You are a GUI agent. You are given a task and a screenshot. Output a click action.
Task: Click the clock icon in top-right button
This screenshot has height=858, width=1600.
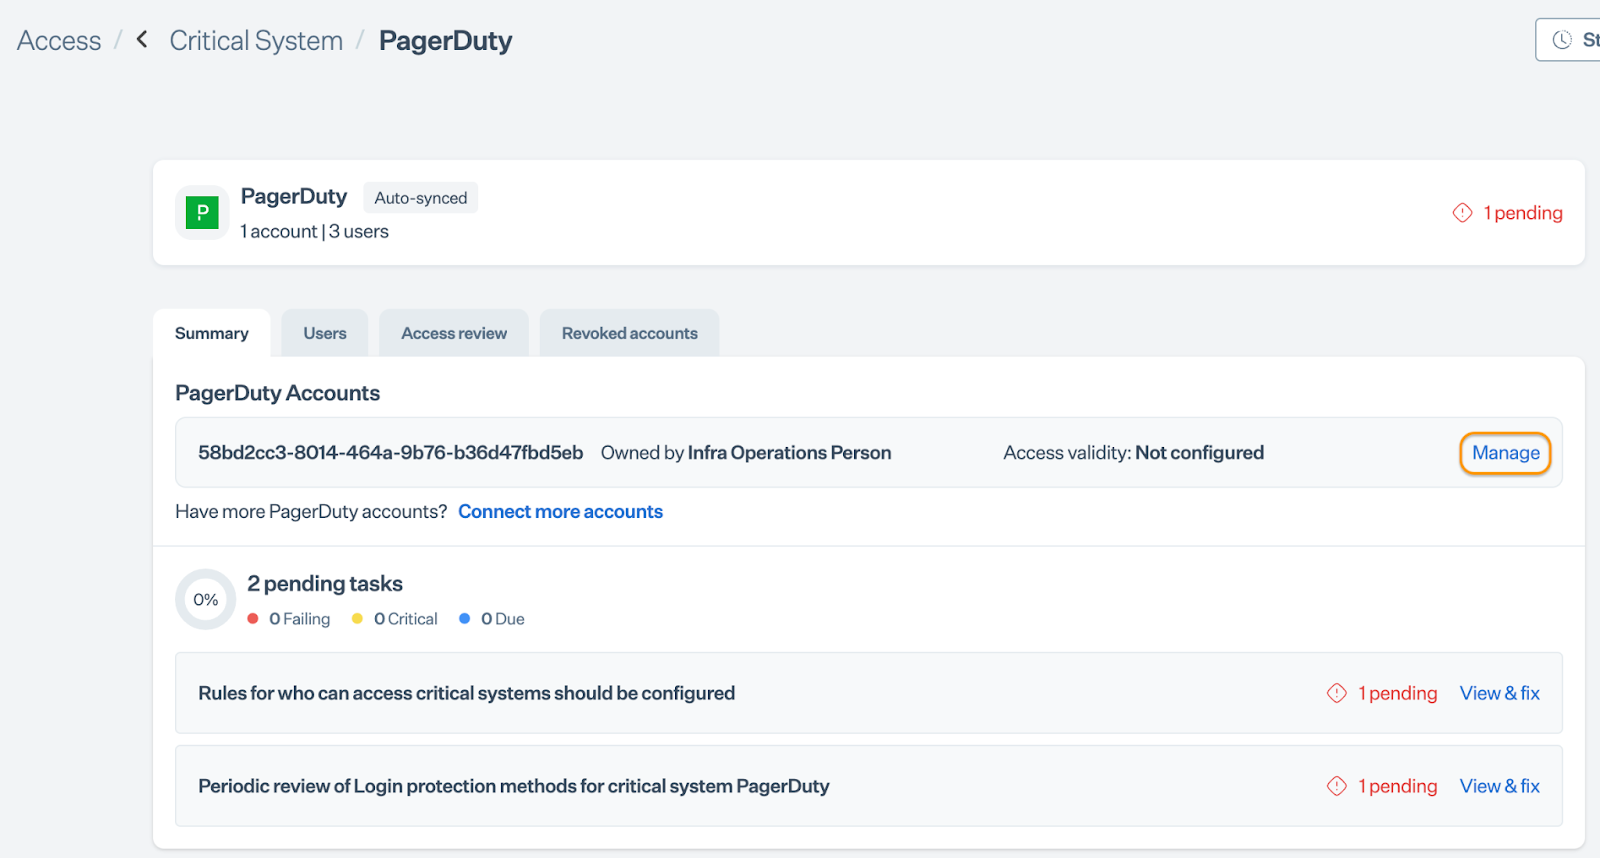1562,40
